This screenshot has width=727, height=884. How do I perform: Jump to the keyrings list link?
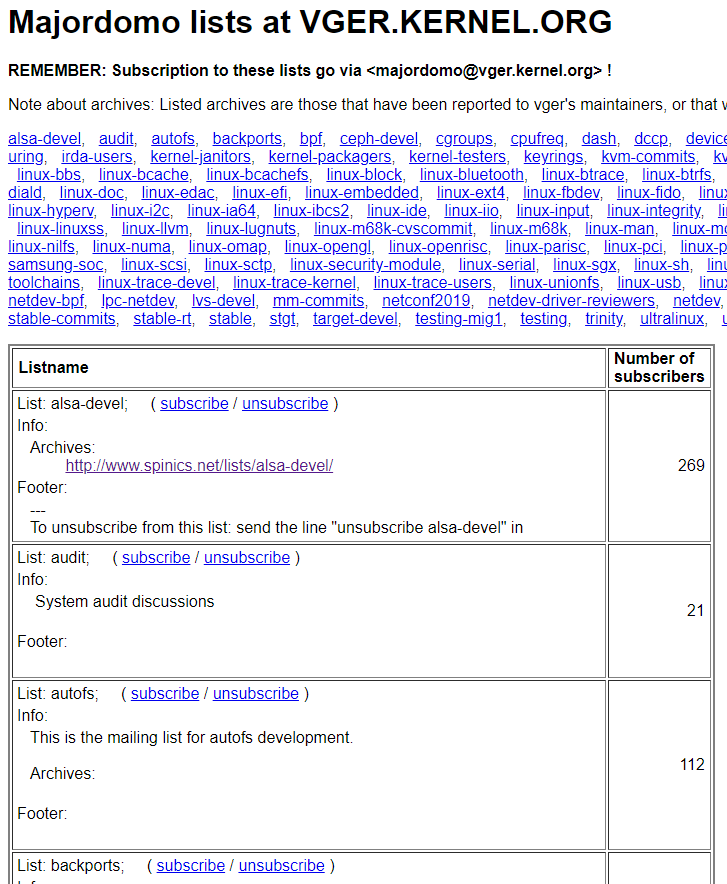pyautogui.click(x=553, y=157)
